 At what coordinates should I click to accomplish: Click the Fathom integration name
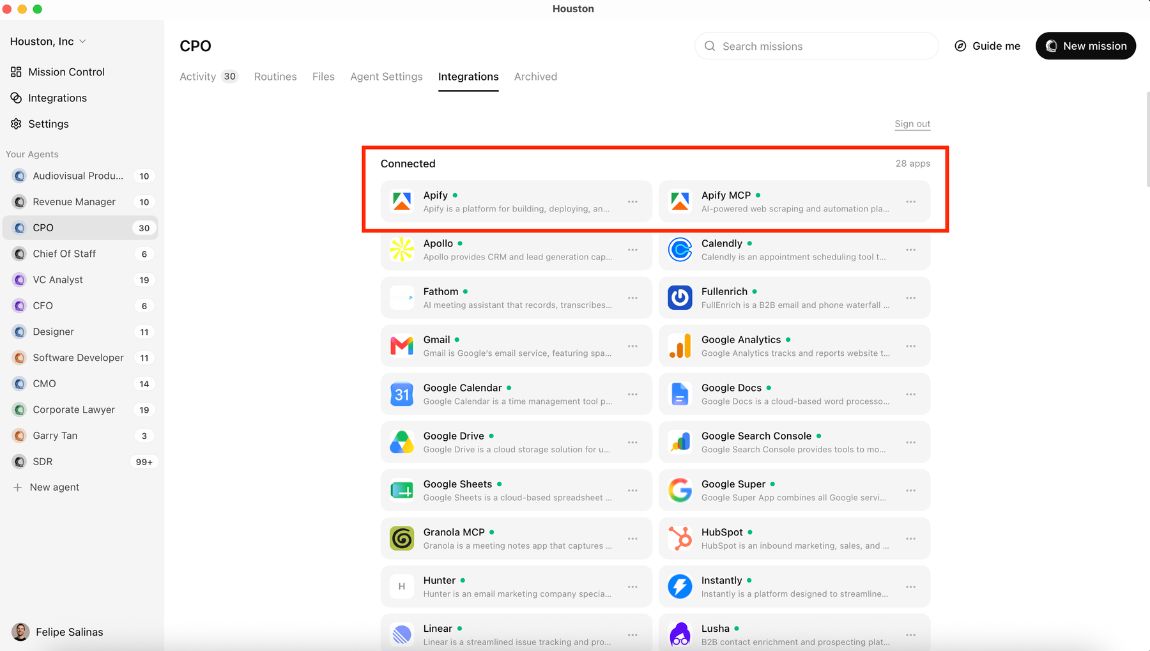440,291
